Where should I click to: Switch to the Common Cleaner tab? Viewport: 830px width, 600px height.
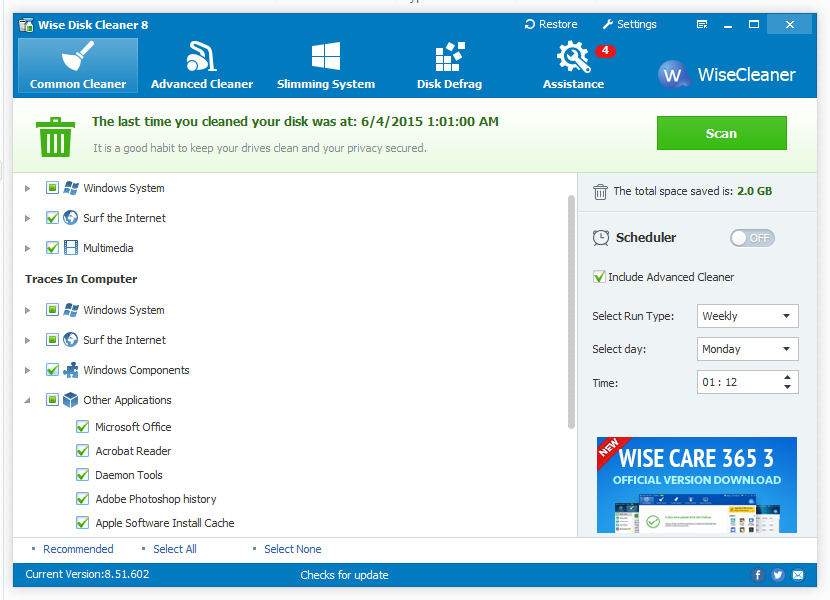pos(78,66)
